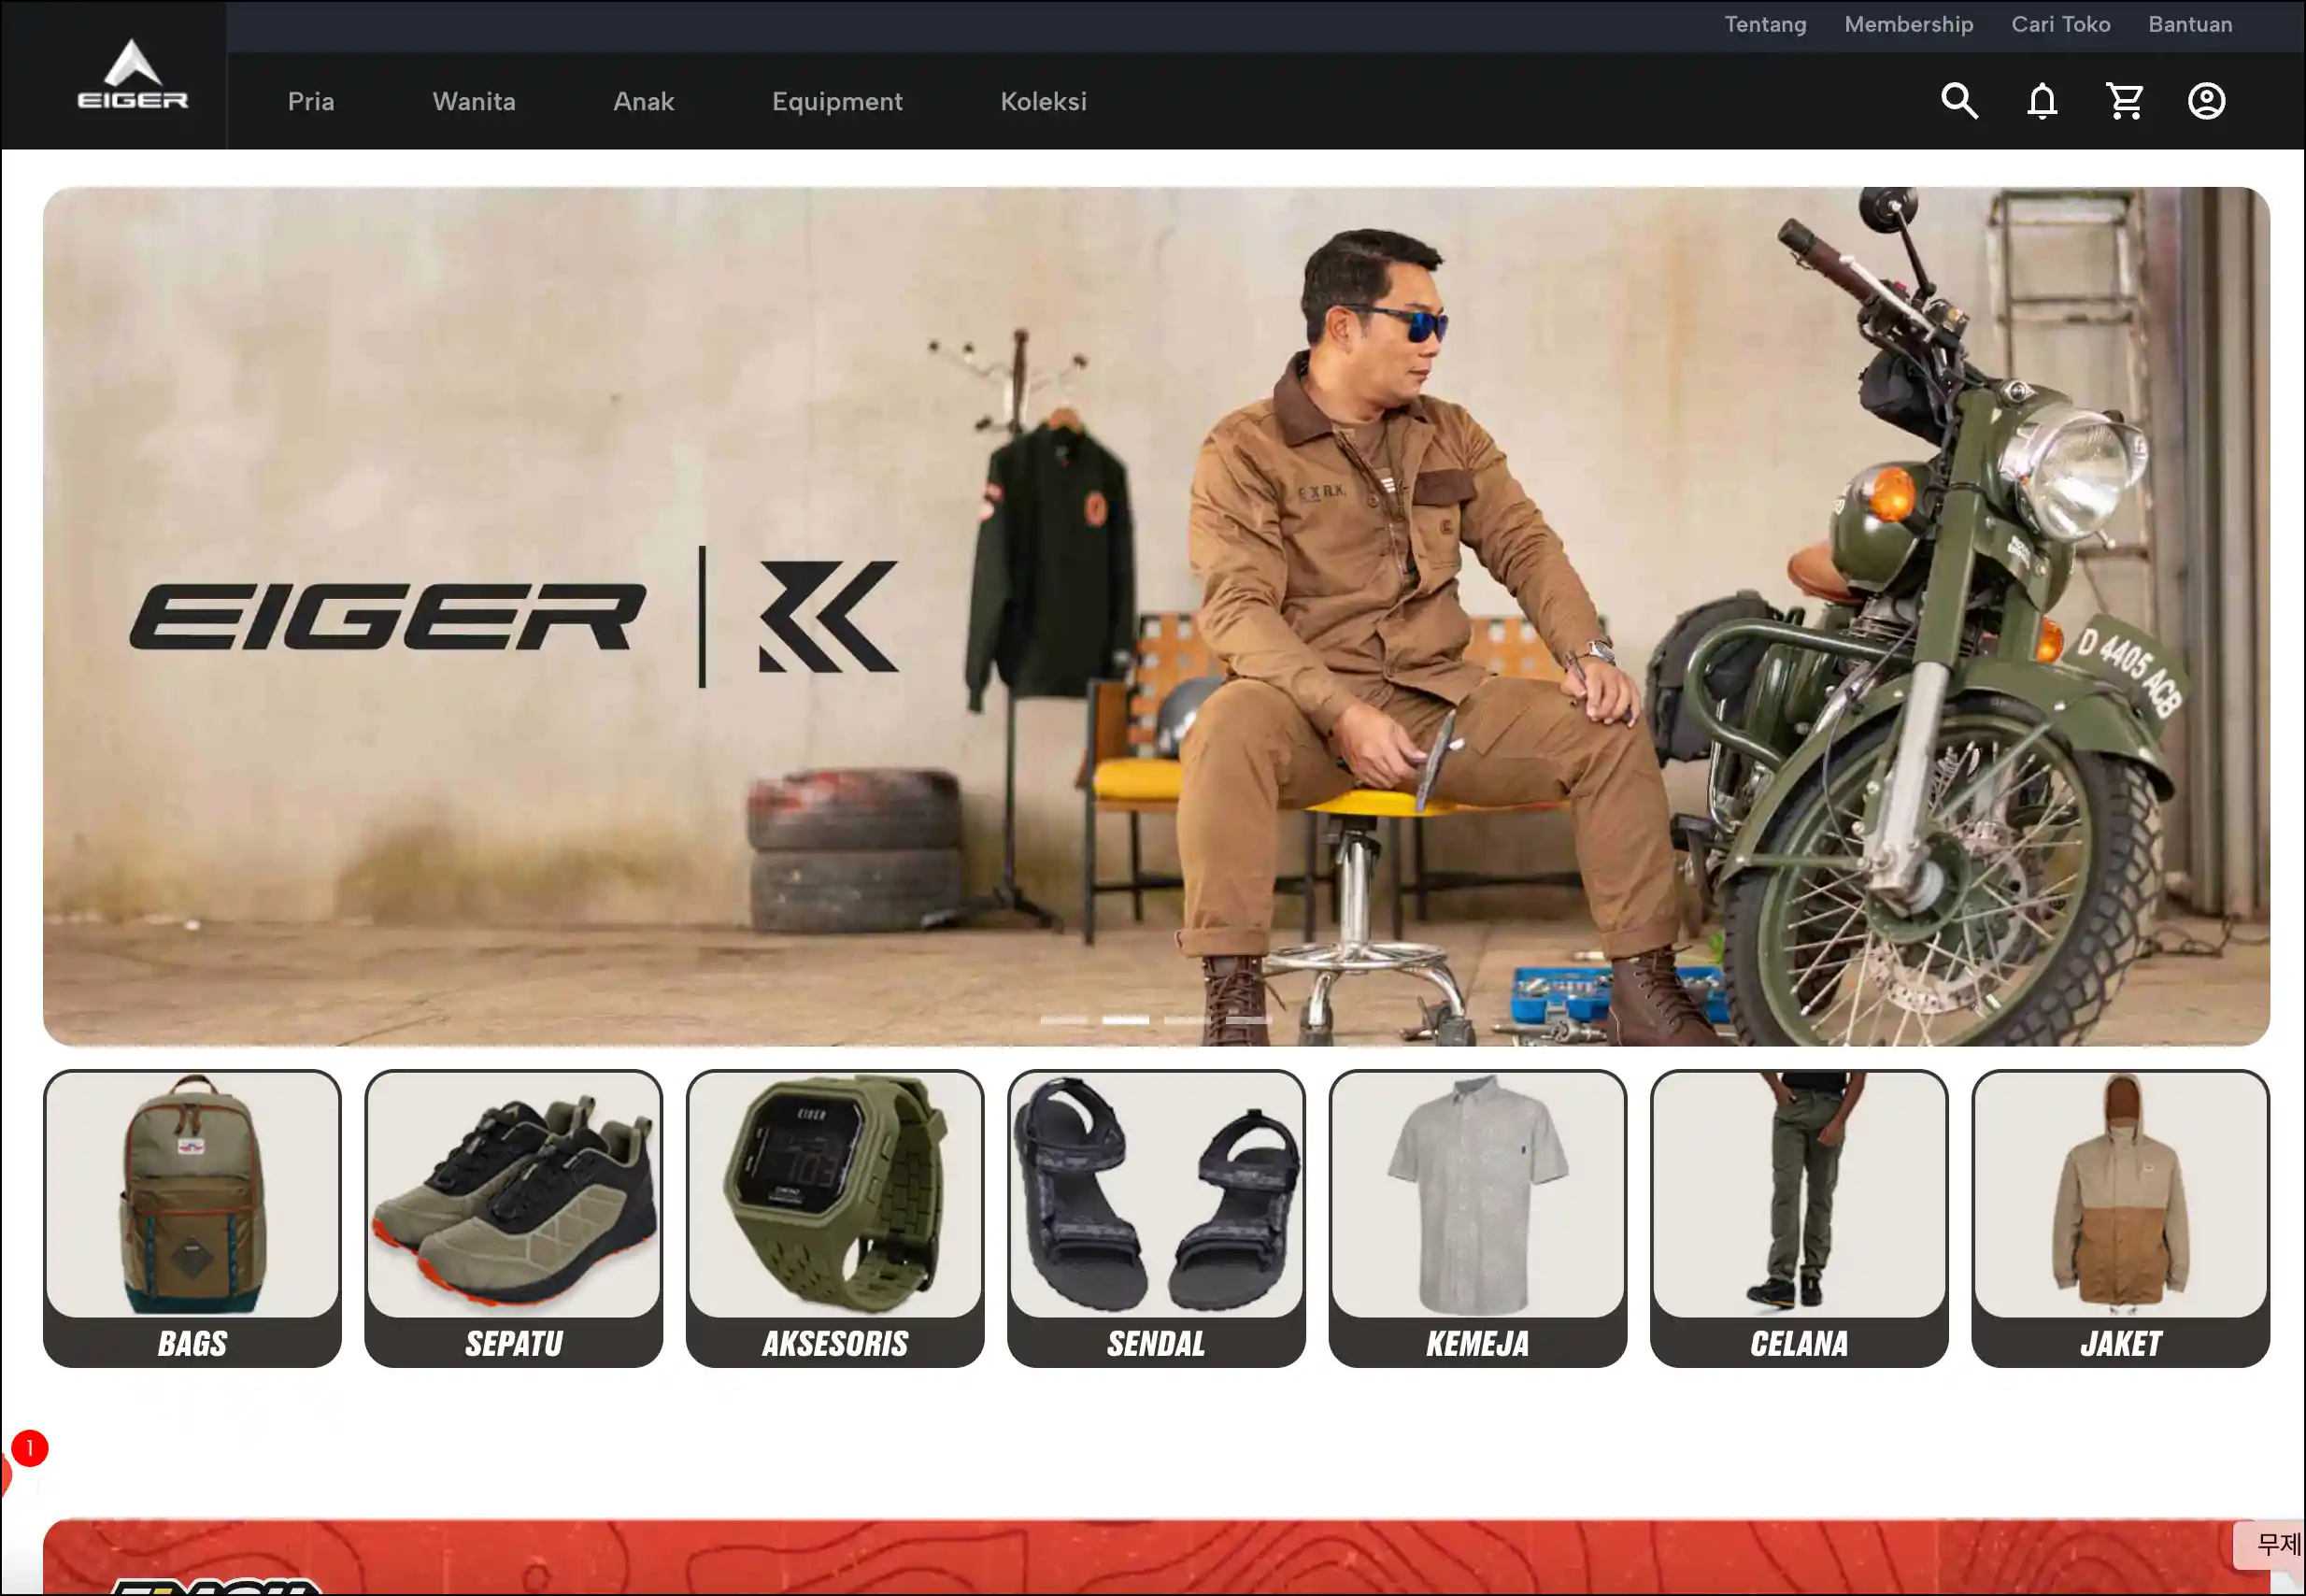Open the Membership link

click(x=1908, y=25)
